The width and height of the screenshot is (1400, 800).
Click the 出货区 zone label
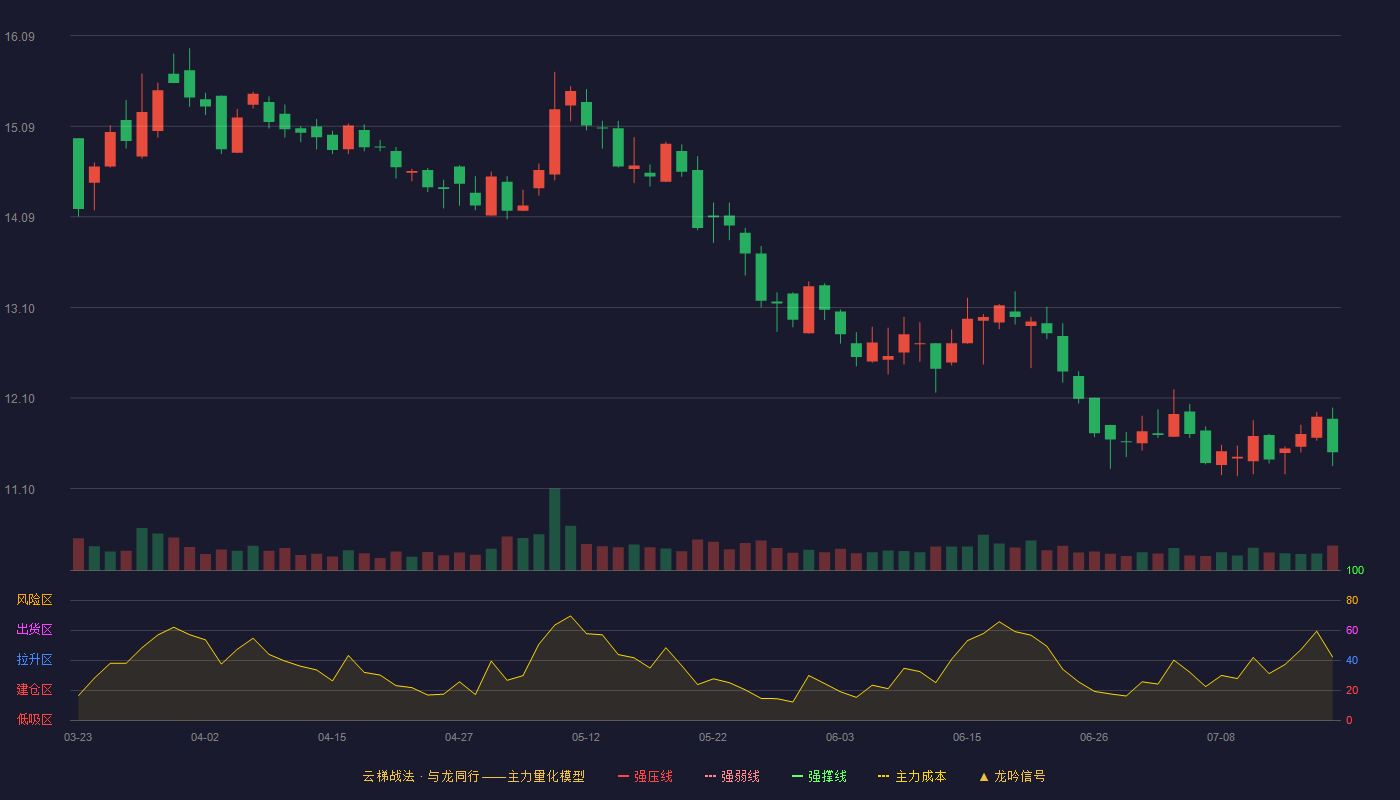[34, 630]
